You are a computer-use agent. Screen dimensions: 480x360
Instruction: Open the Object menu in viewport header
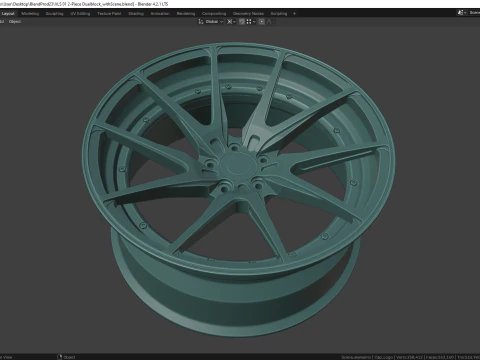[x=15, y=22]
